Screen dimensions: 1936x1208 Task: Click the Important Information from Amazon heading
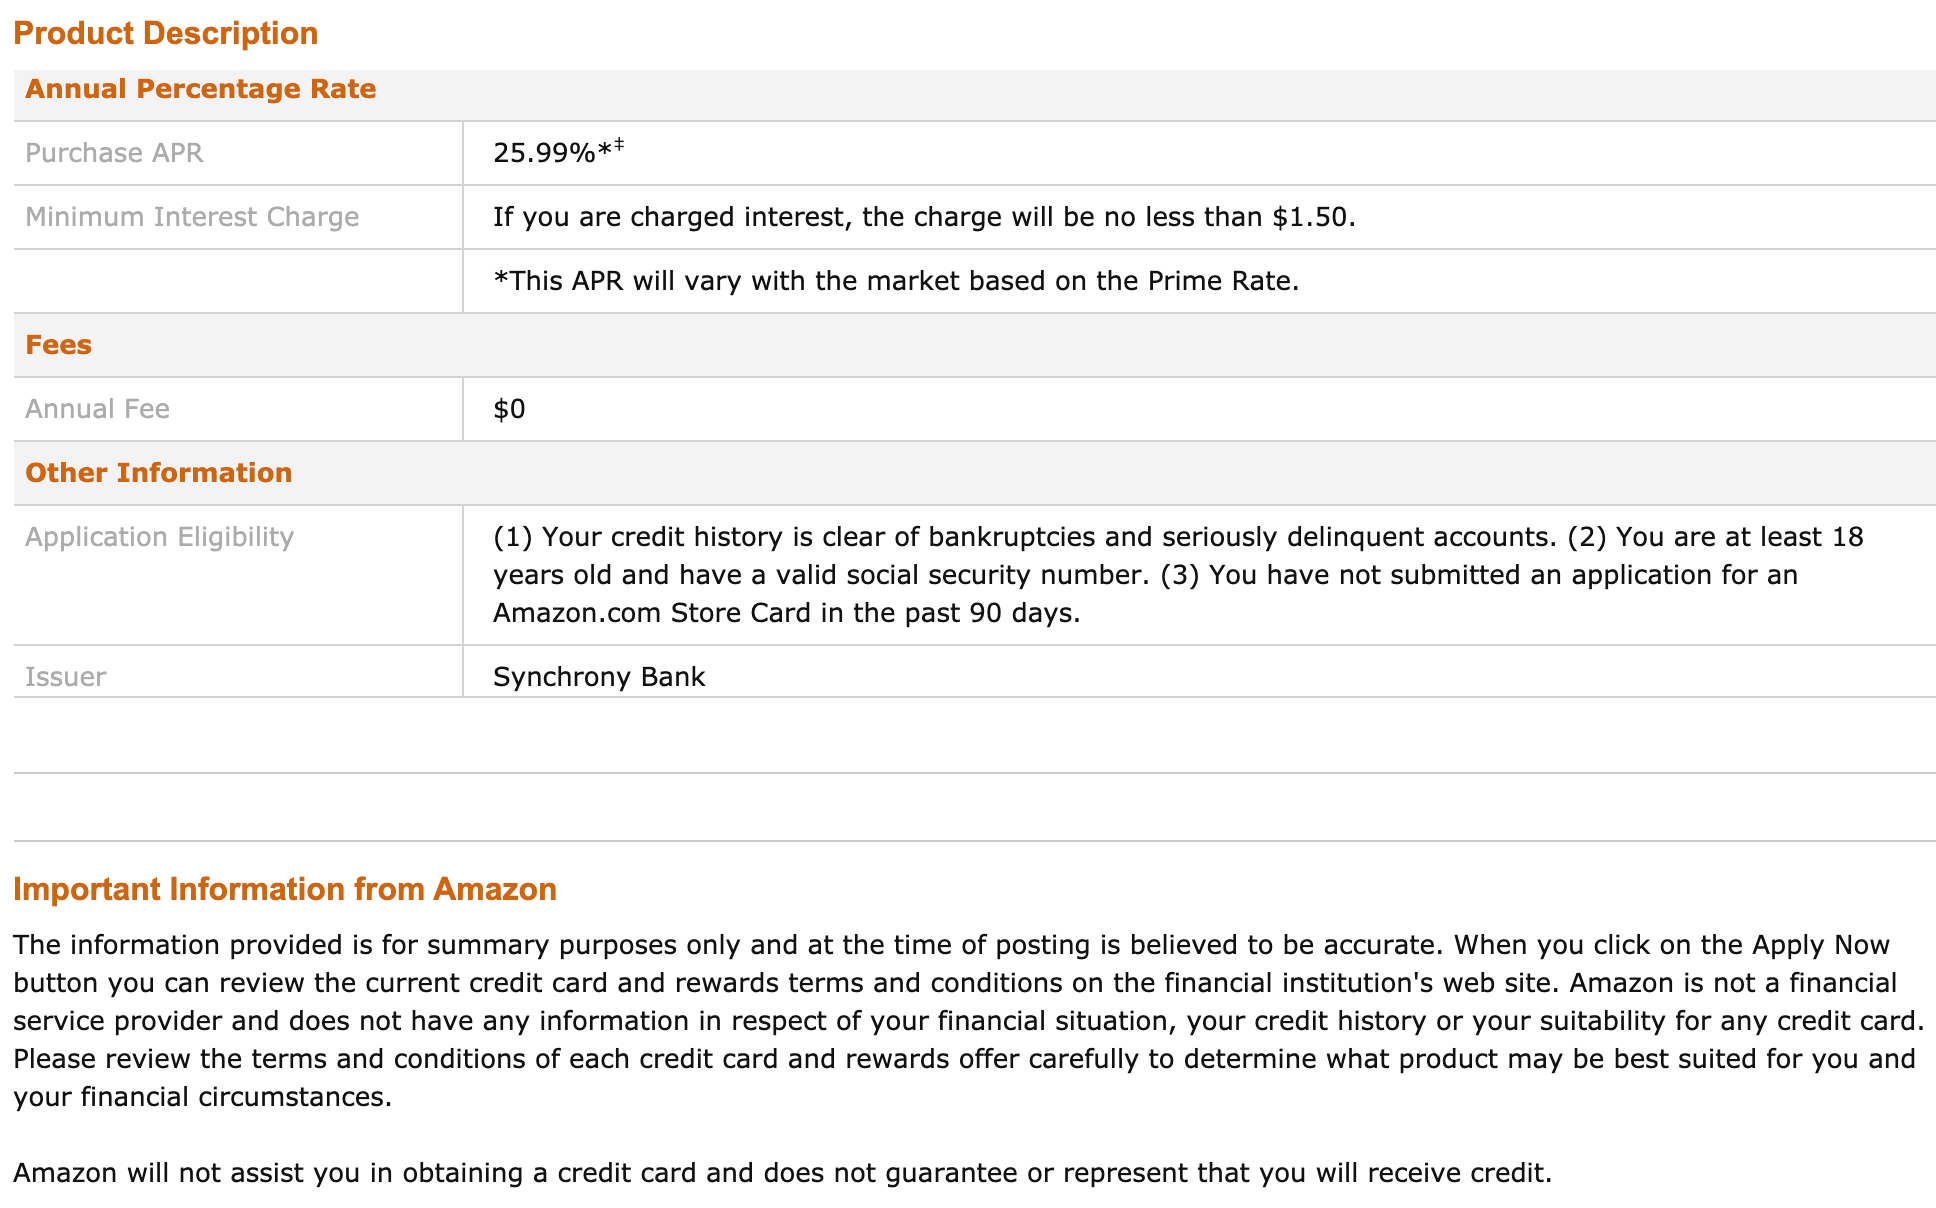click(x=285, y=889)
